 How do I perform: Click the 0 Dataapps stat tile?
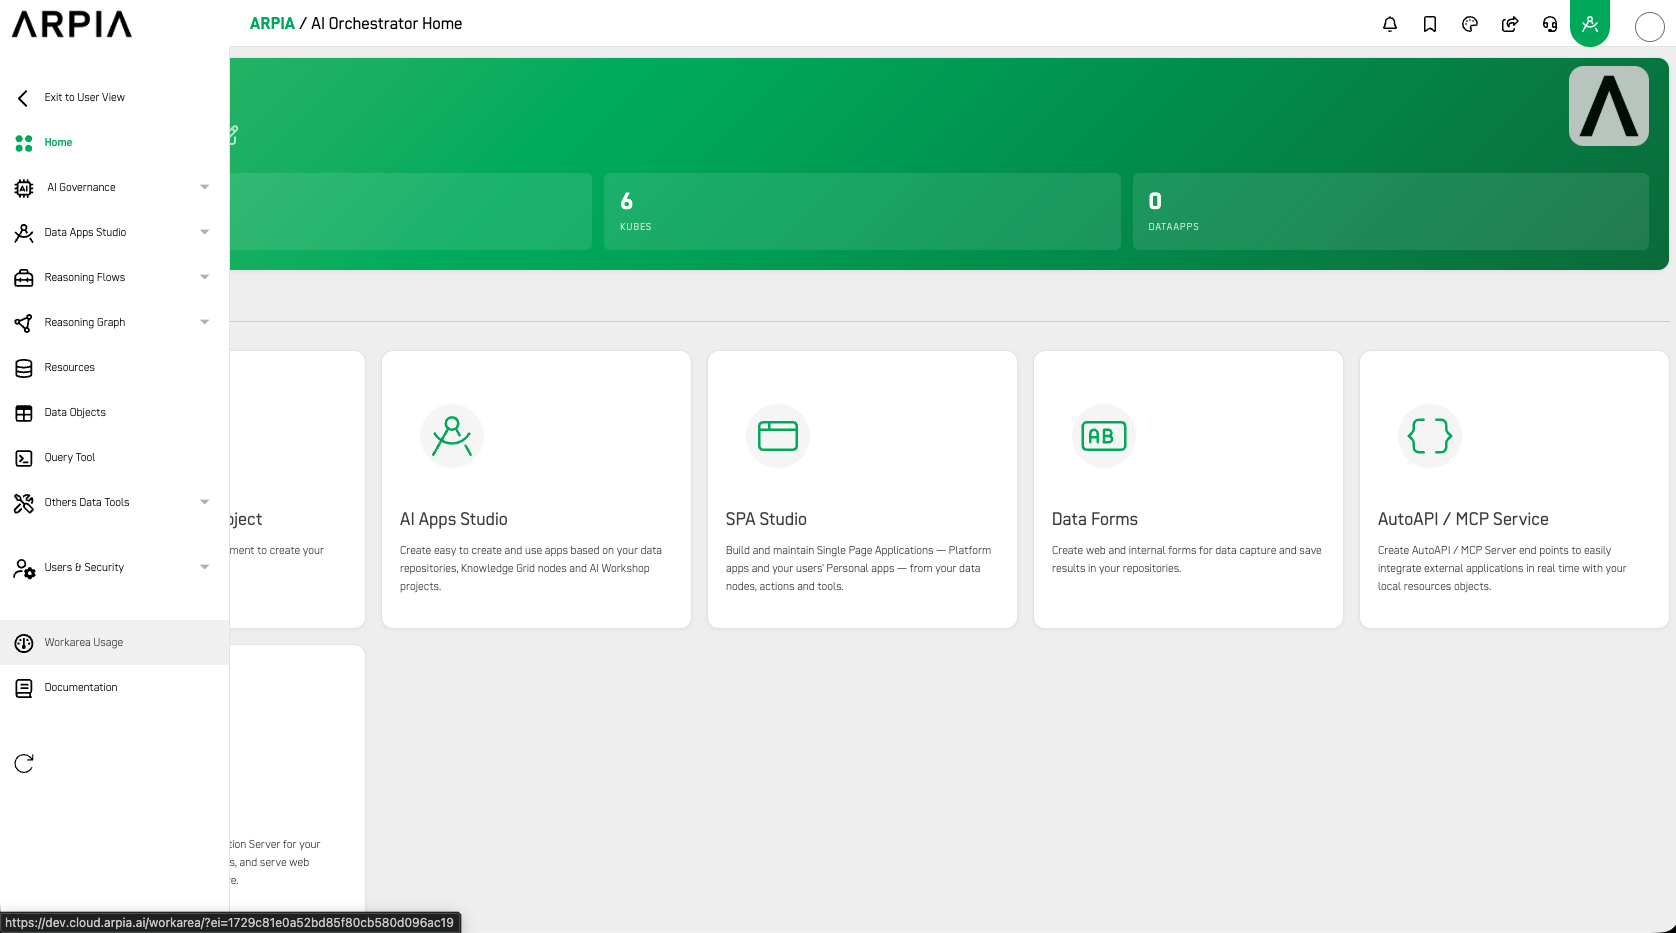coord(1391,211)
